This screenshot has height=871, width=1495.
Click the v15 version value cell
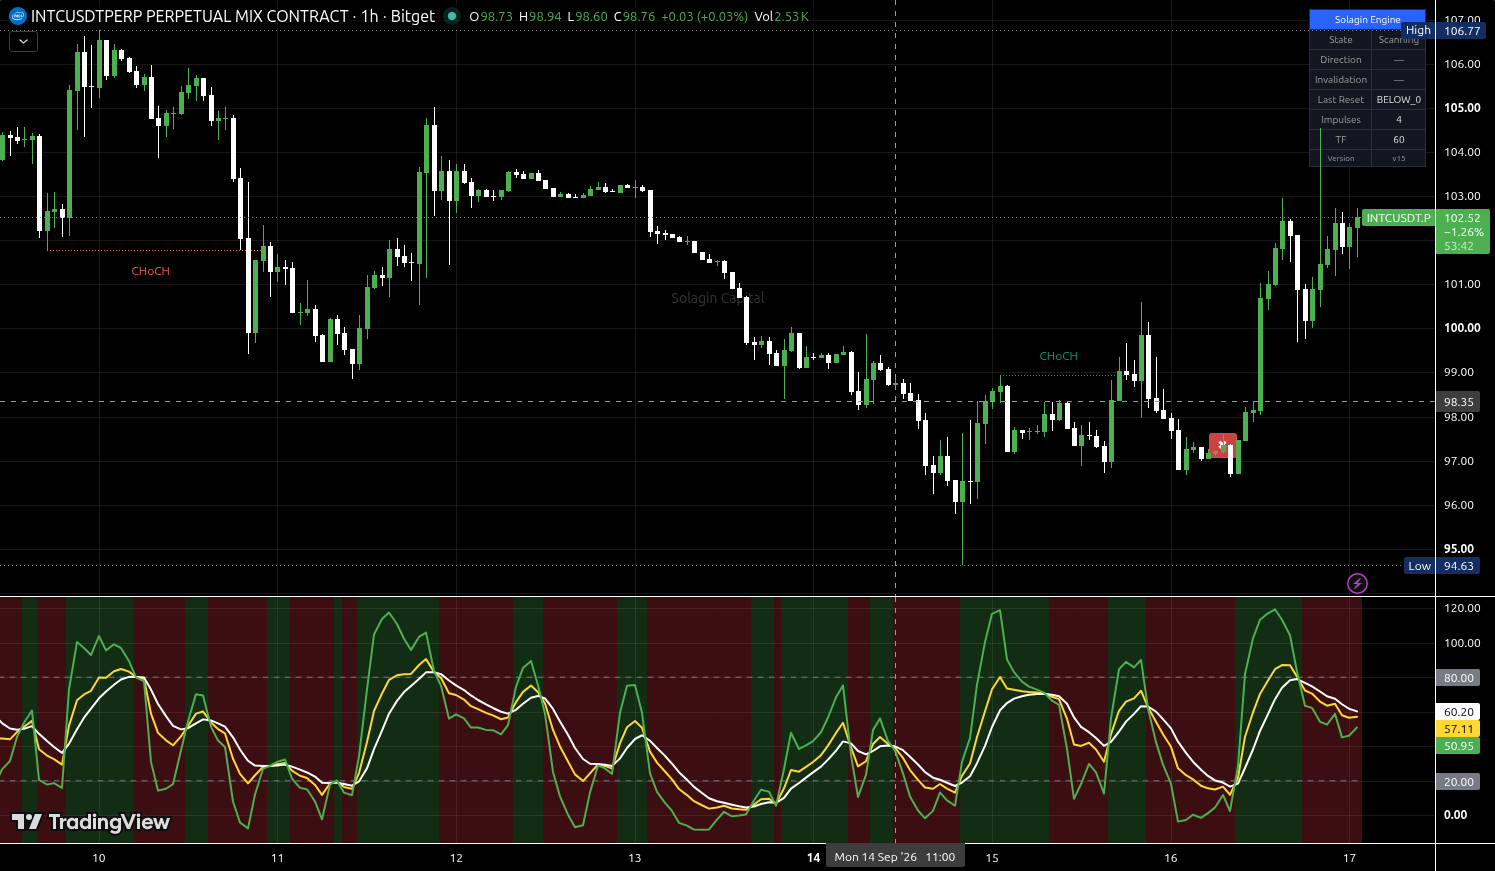click(x=1398, y=158)
